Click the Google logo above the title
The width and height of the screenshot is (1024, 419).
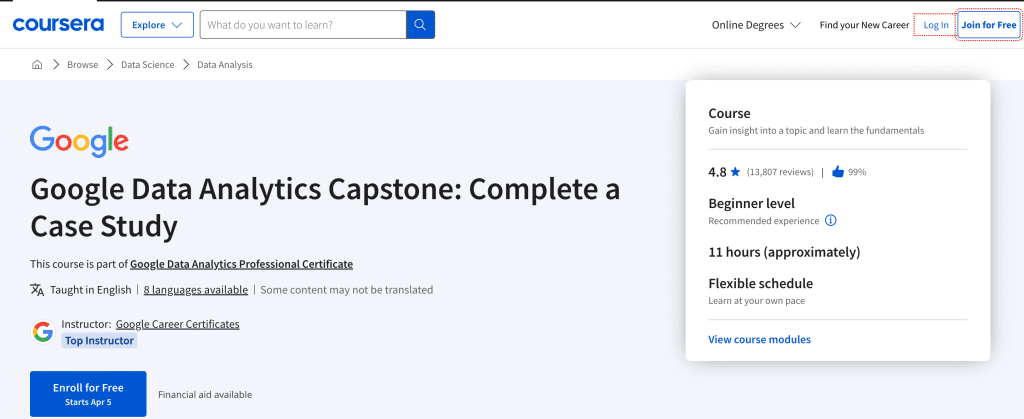pos(79,141)
